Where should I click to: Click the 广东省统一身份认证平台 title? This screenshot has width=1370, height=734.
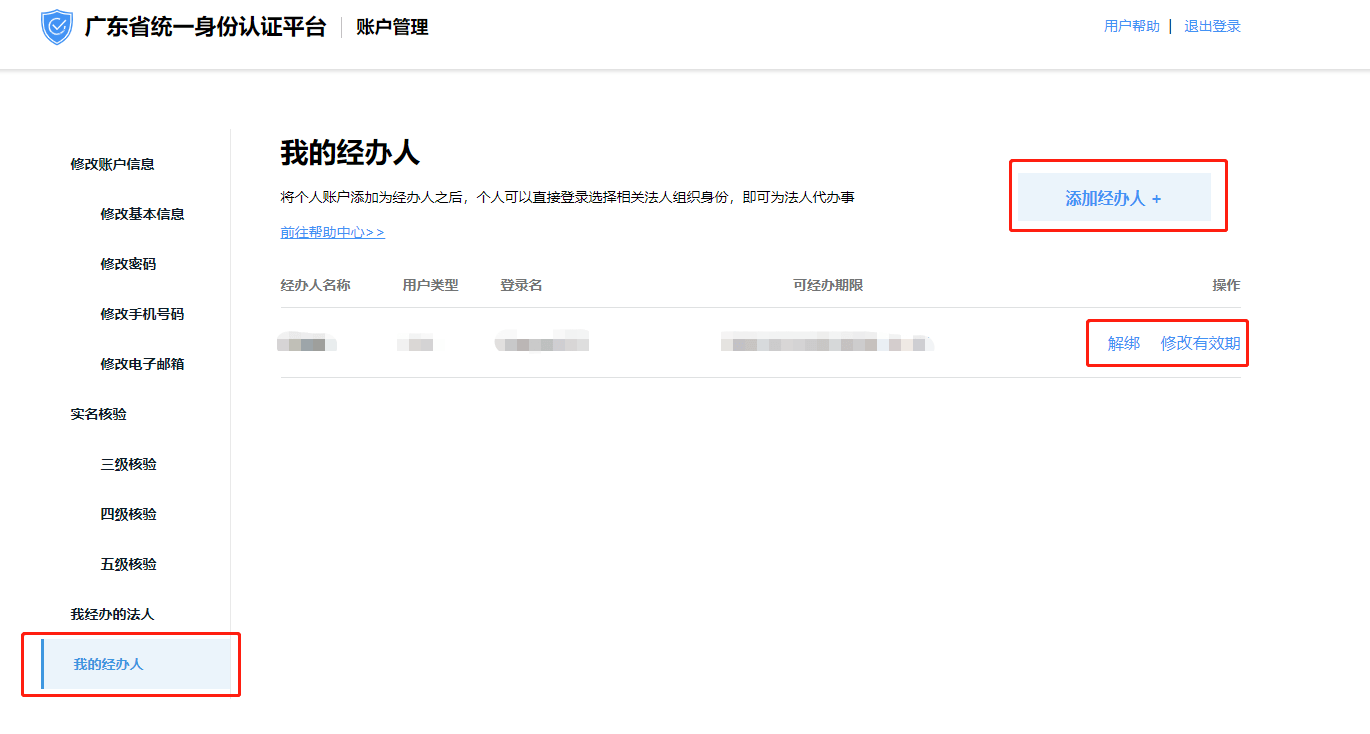(x=205, y=28)
